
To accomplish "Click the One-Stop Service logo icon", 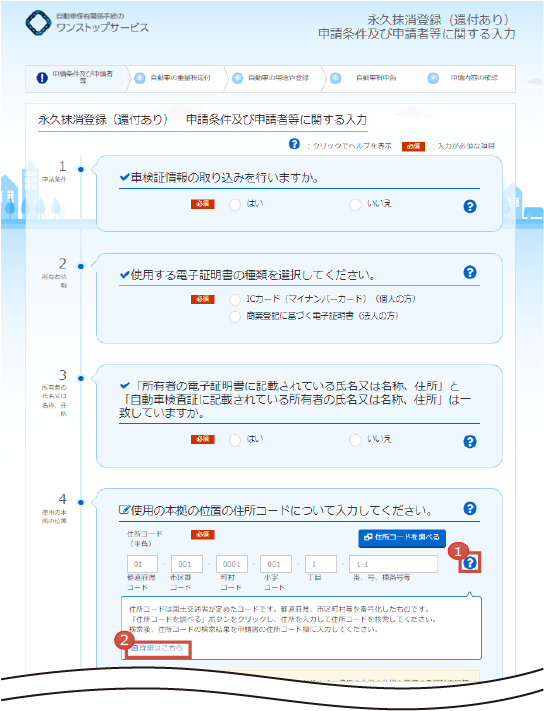I will [x=39, y=23].
